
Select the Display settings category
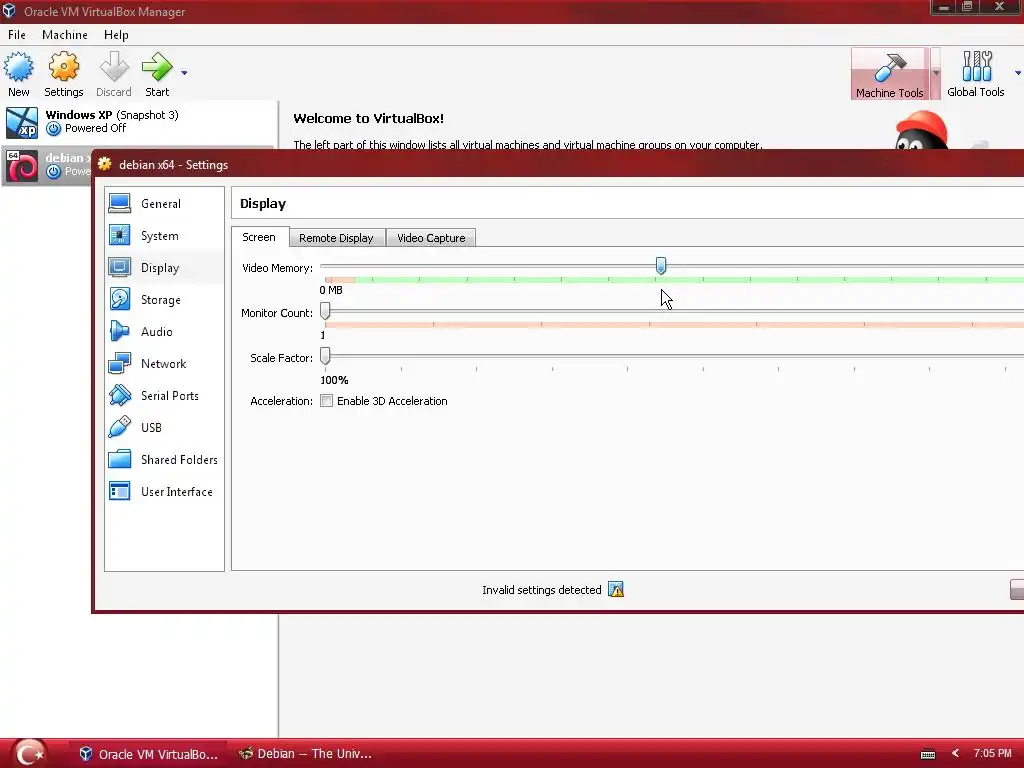pyautogui.click(x=164, y=268)
